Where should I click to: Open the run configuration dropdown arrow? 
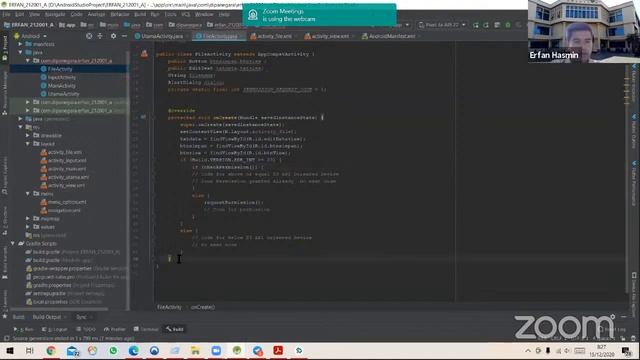(x=407, y=25)
